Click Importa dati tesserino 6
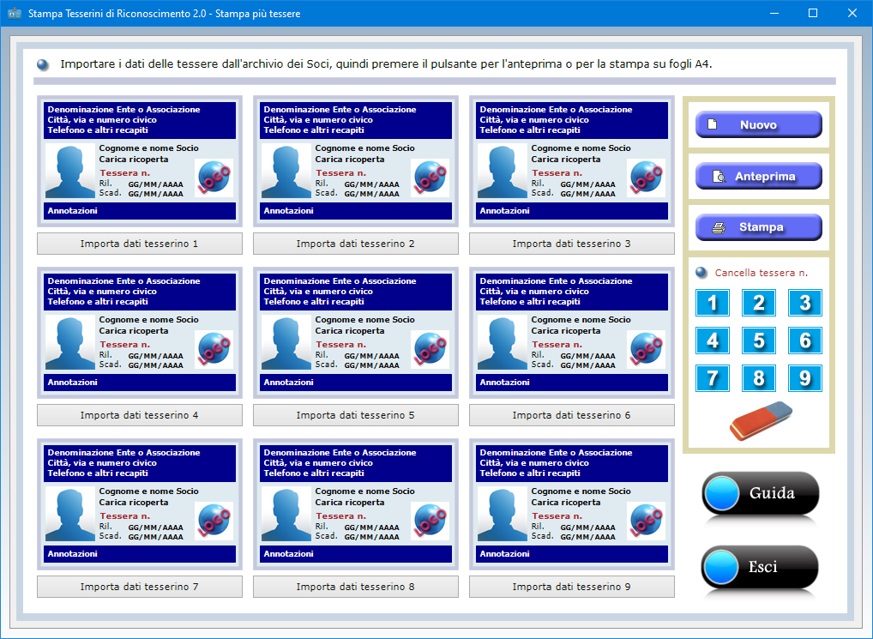This screenshot has width=873, height=639. (x=572, y=415)
